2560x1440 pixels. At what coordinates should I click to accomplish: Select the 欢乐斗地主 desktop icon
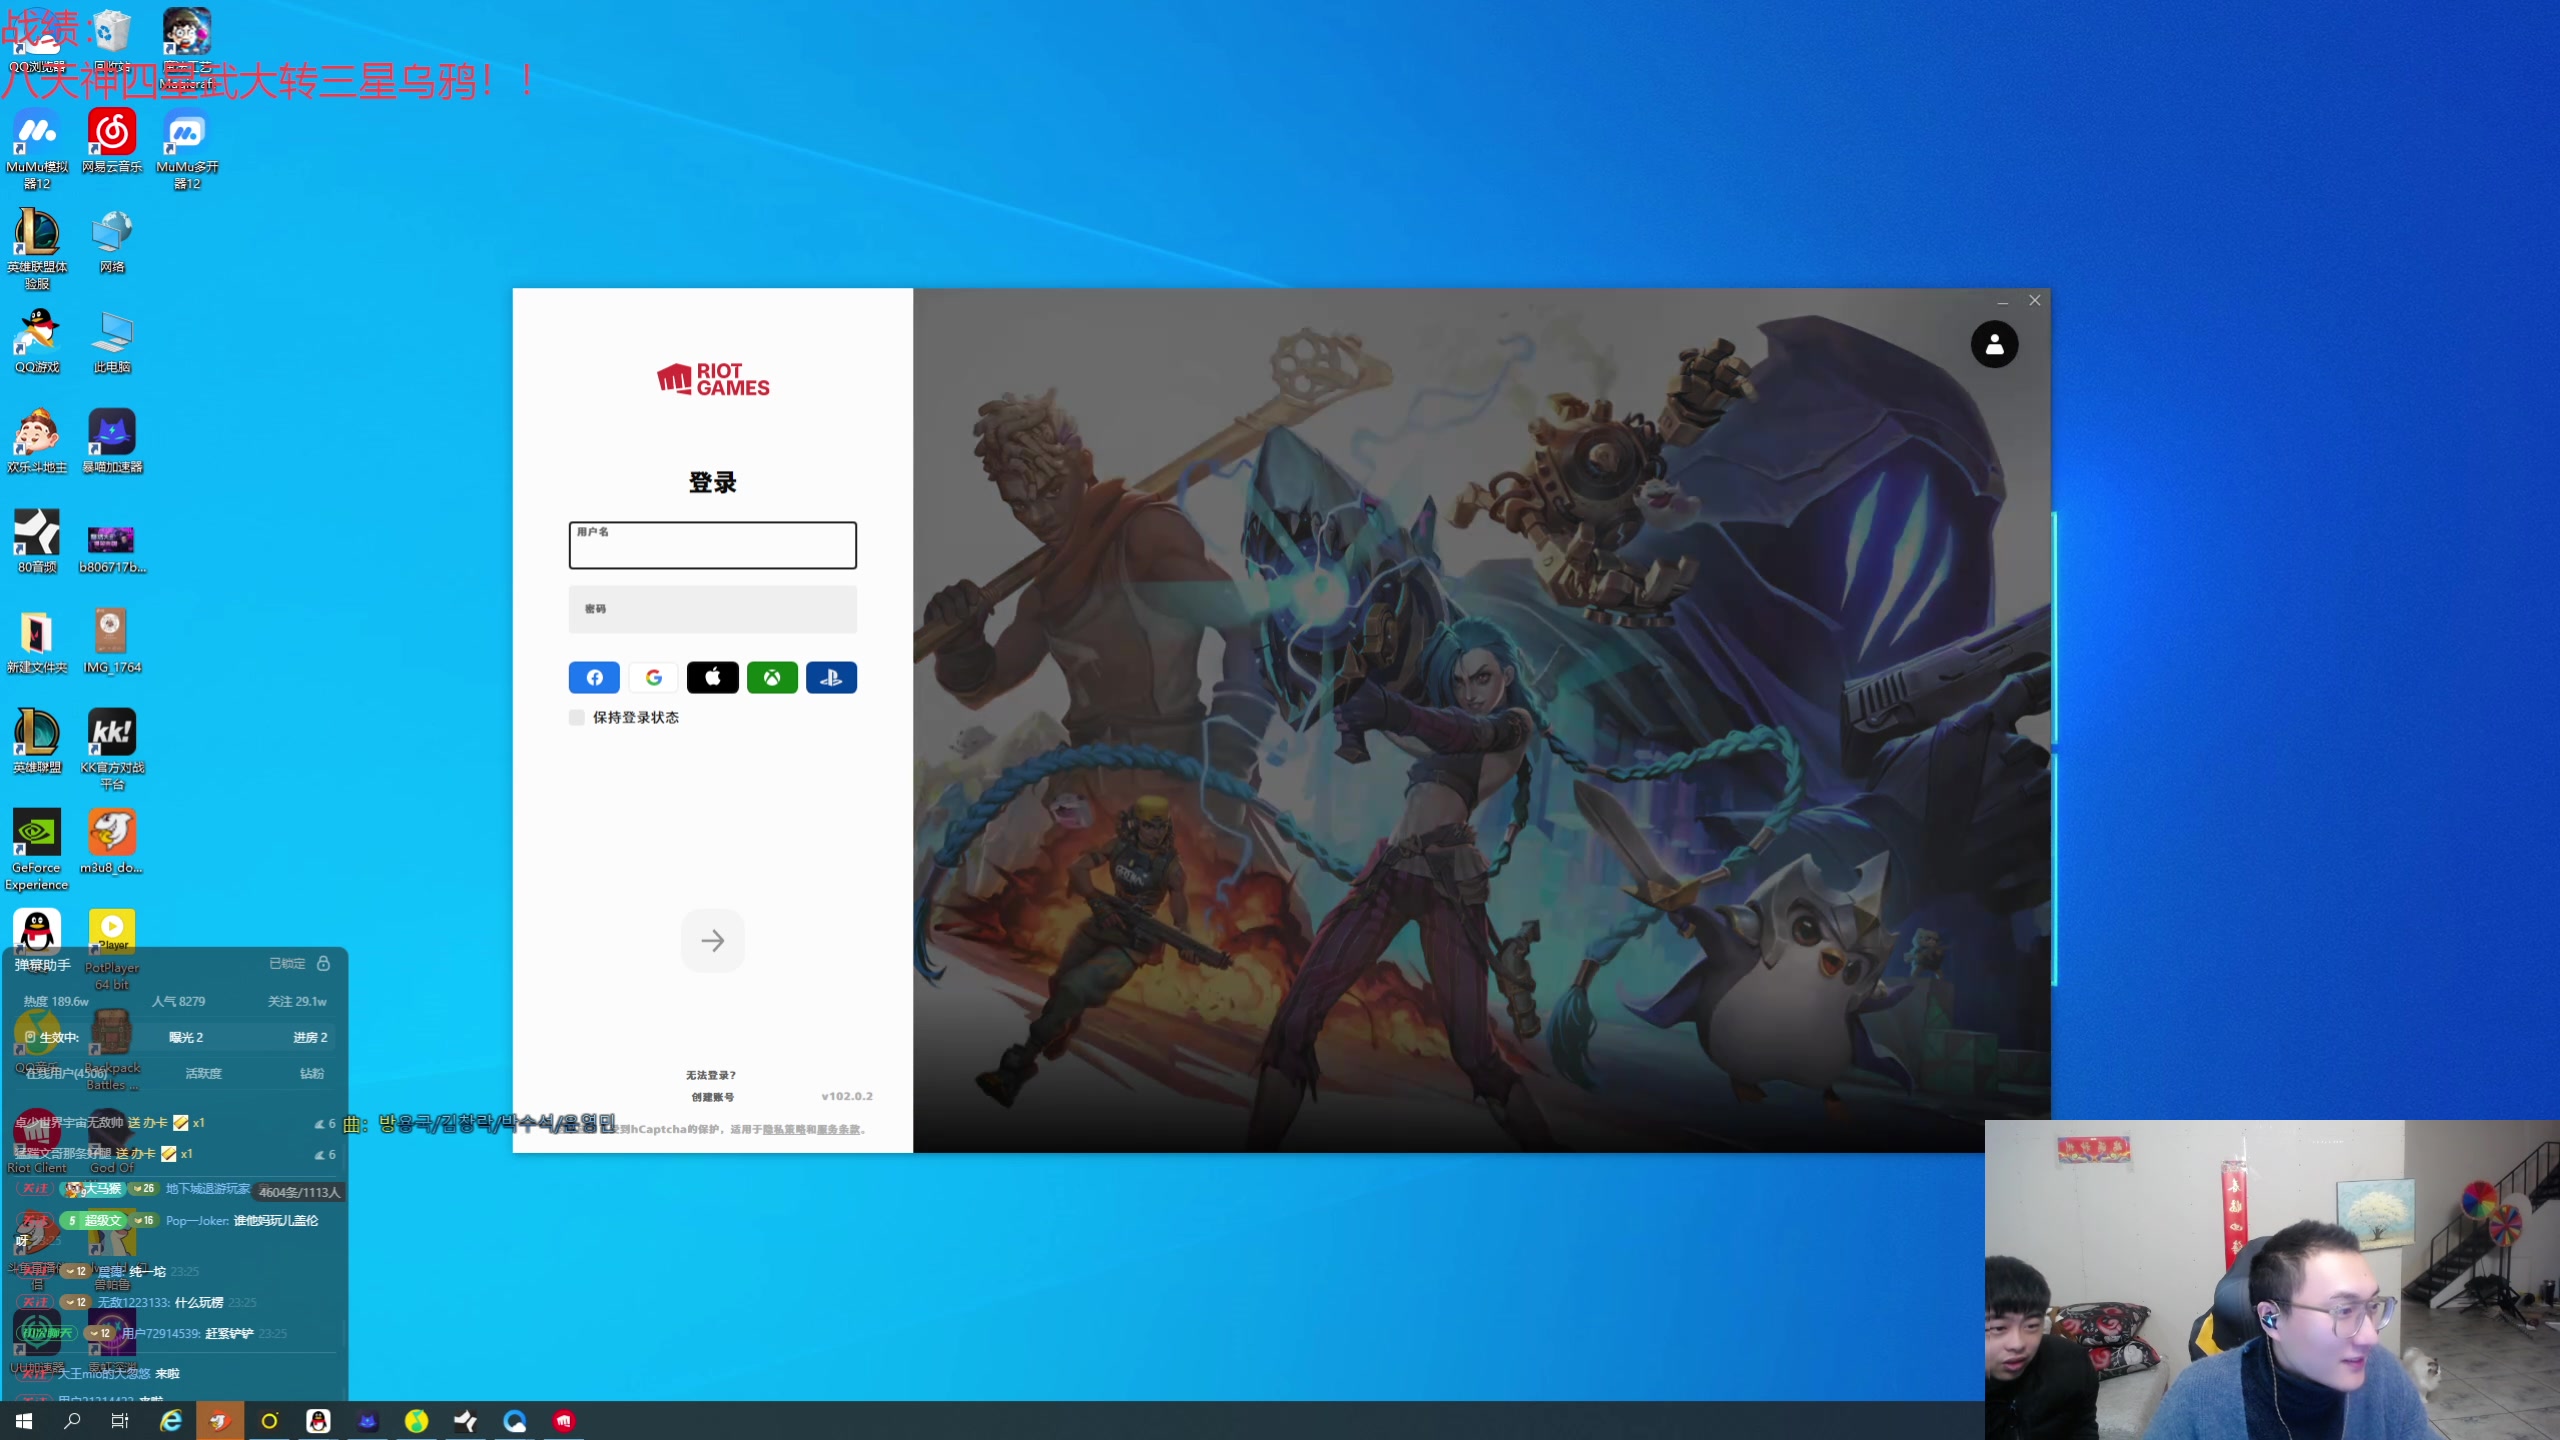tap(37, 441)
